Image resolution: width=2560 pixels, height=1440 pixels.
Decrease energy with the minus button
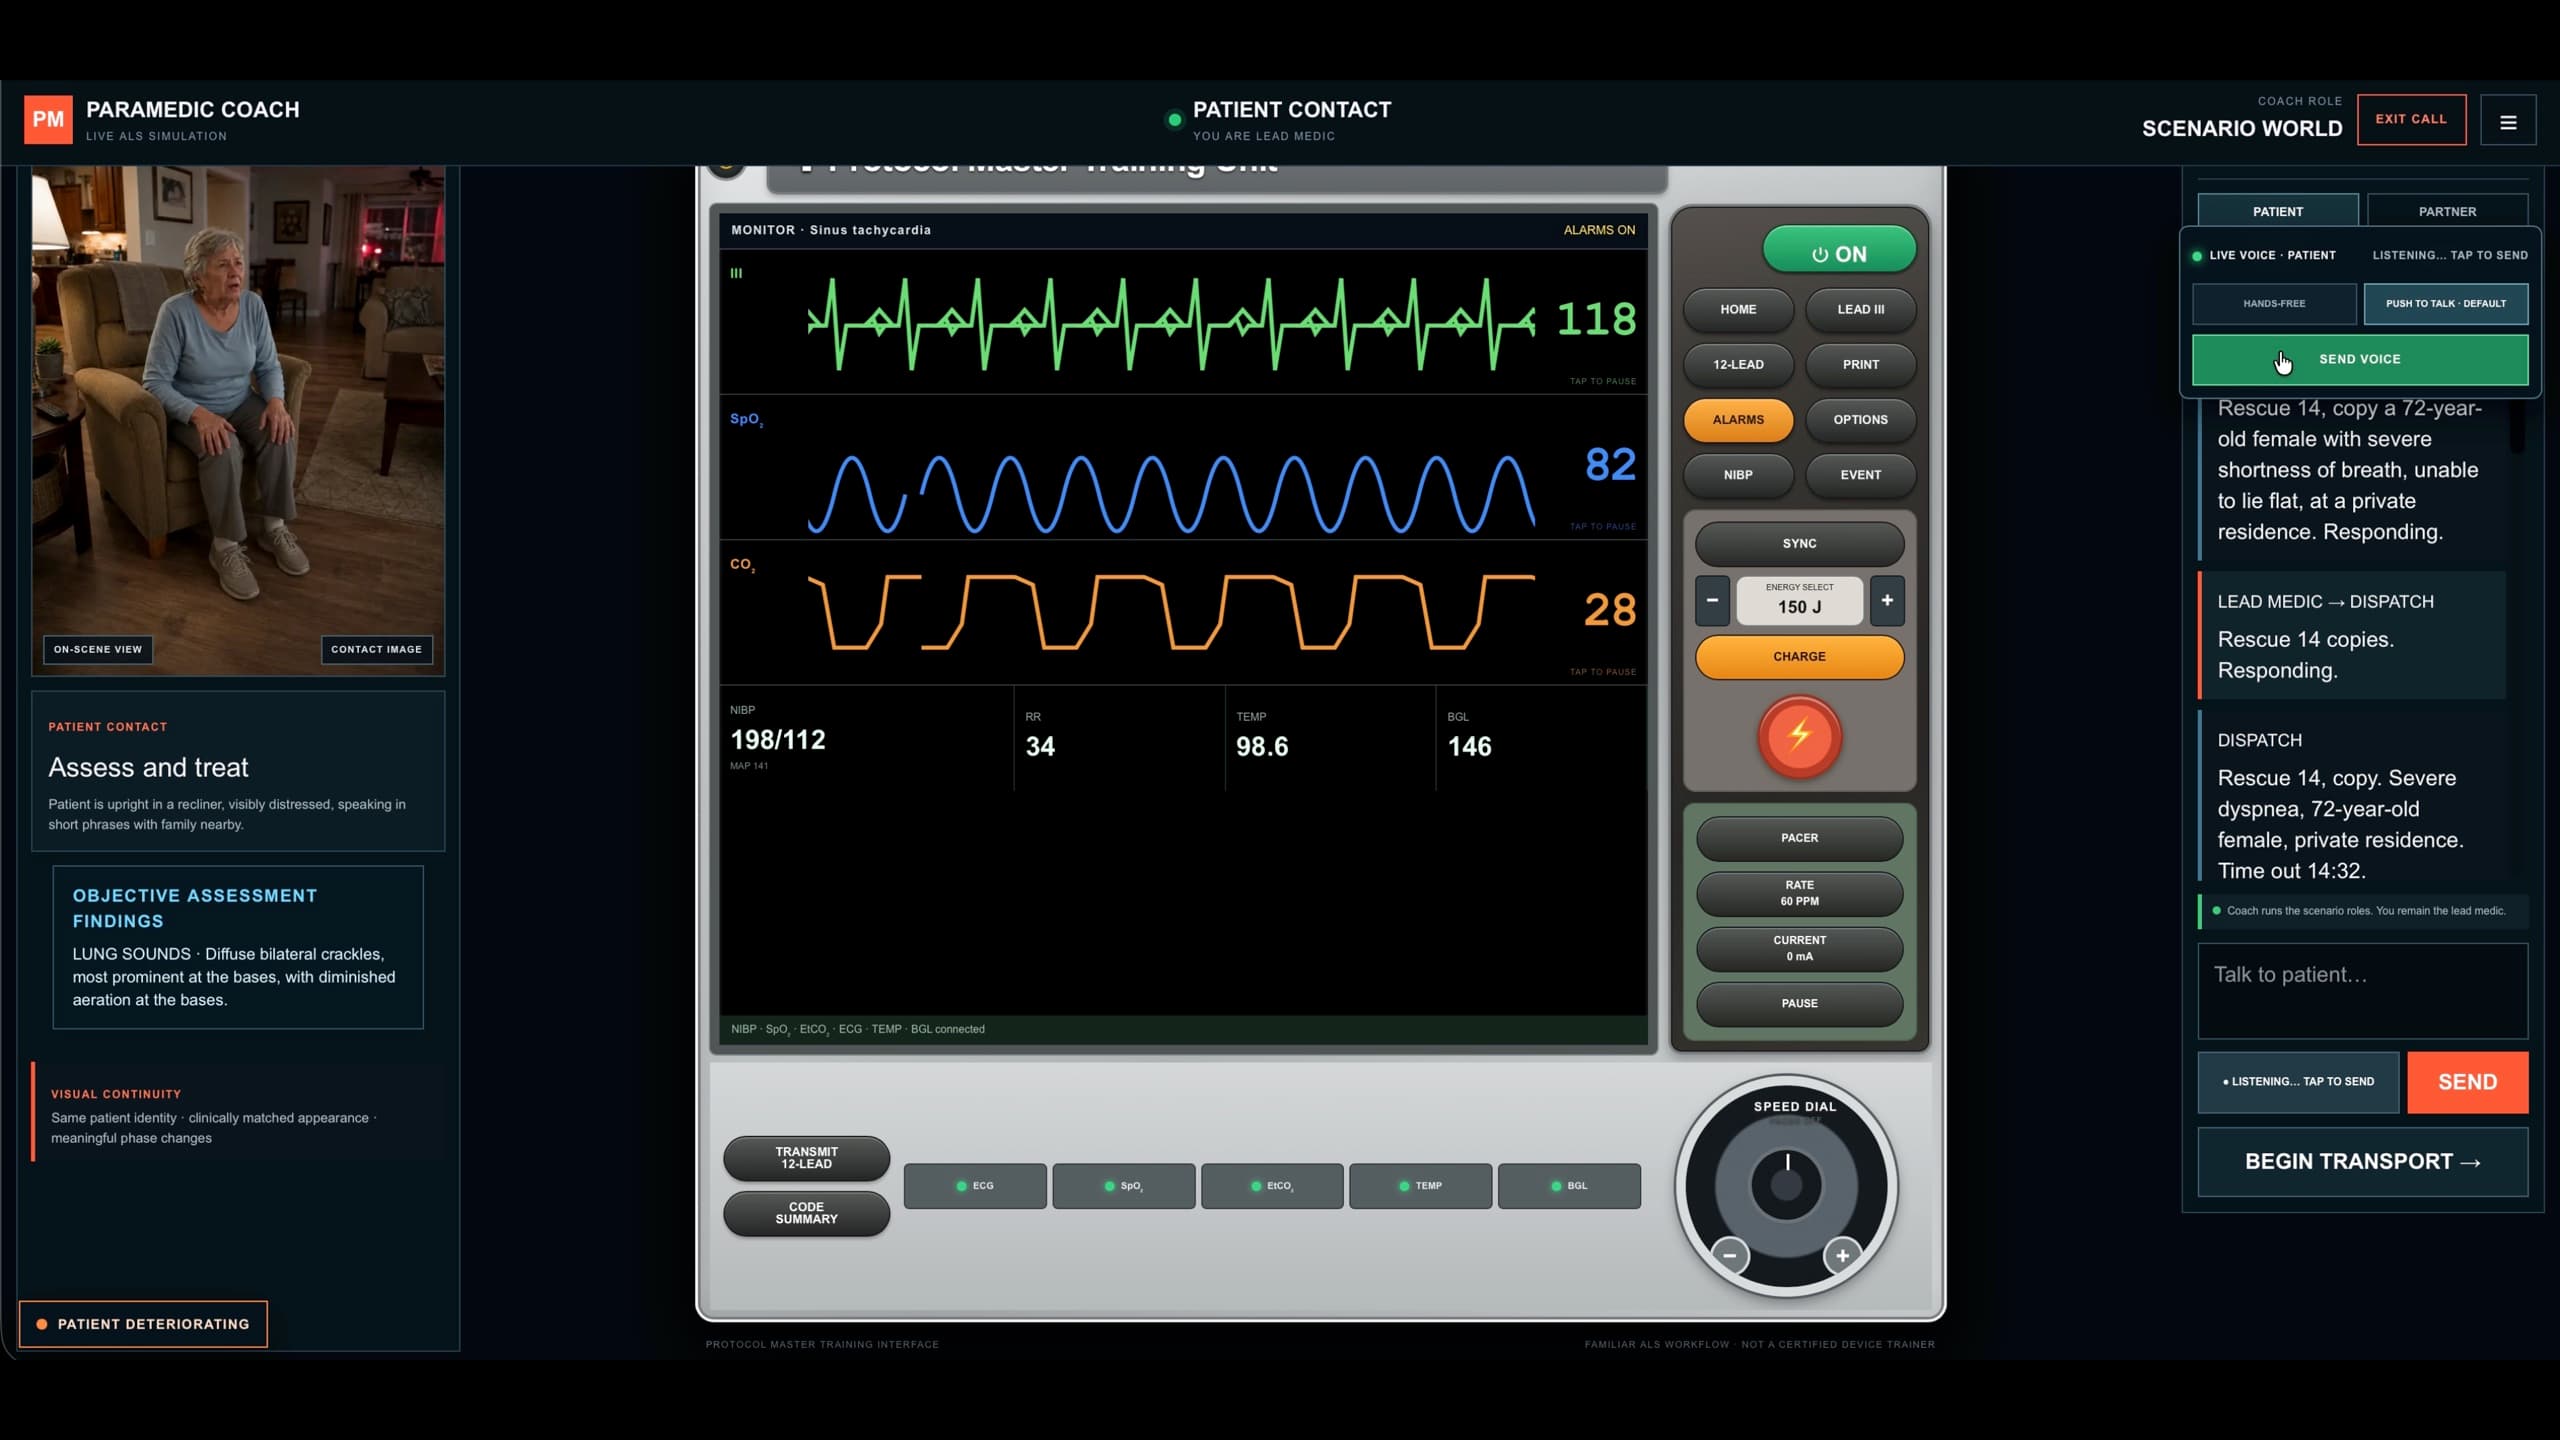[1712, 600]
